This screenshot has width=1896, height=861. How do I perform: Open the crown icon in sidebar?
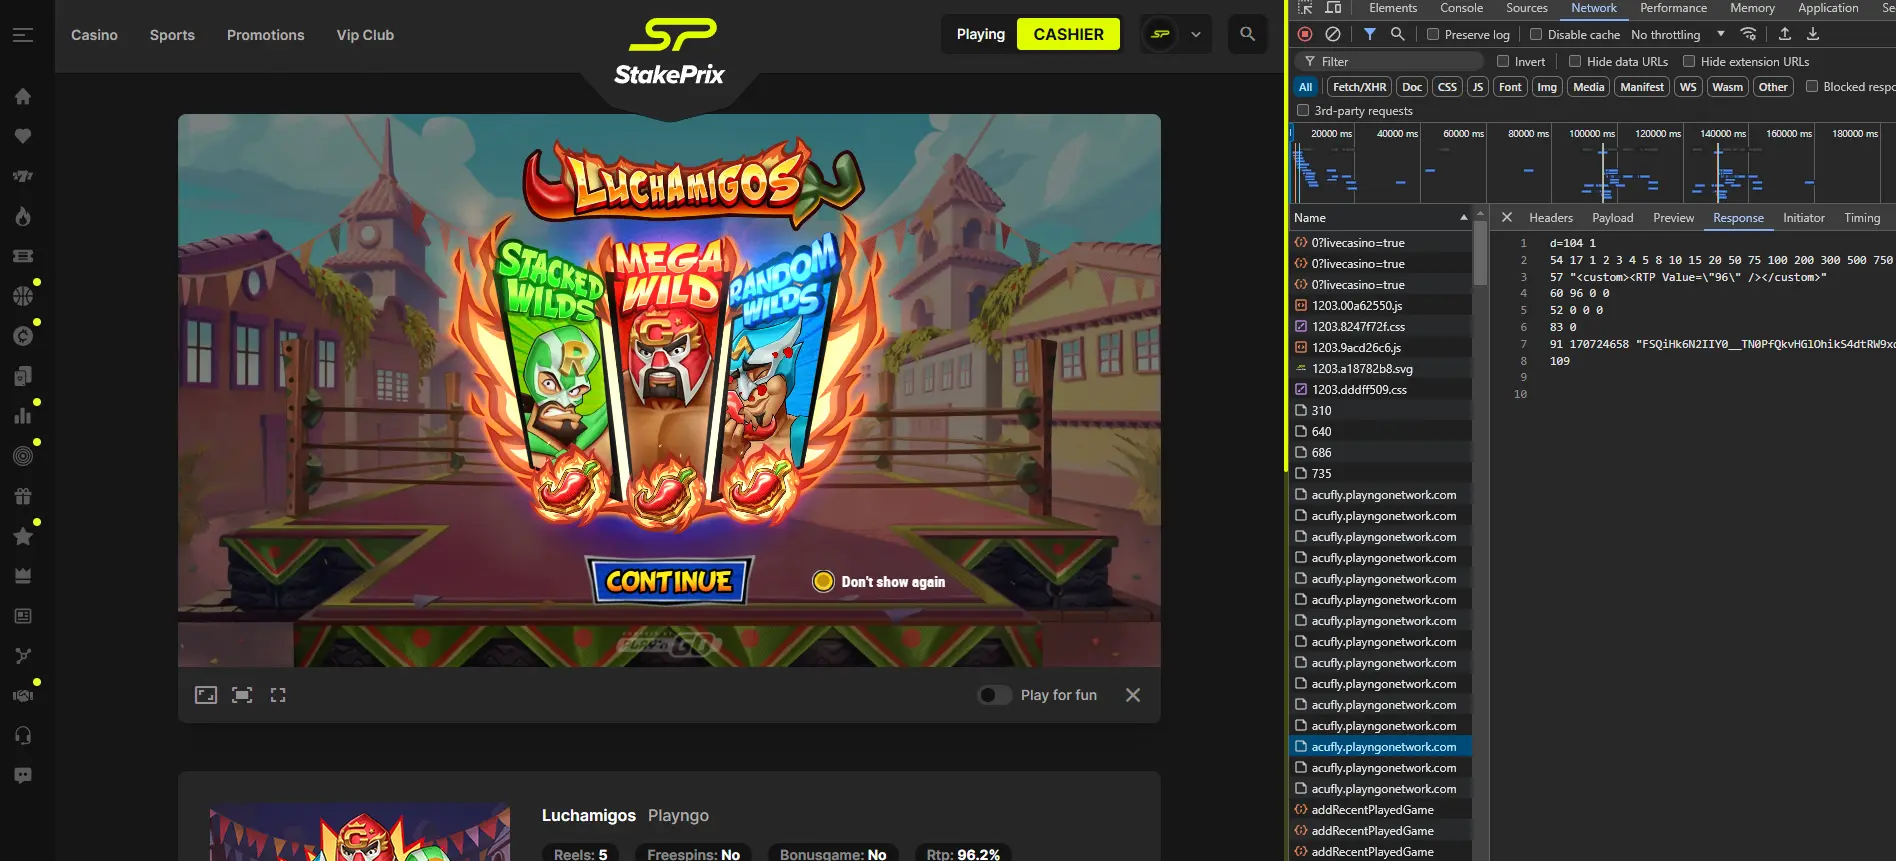pos(23,576)
